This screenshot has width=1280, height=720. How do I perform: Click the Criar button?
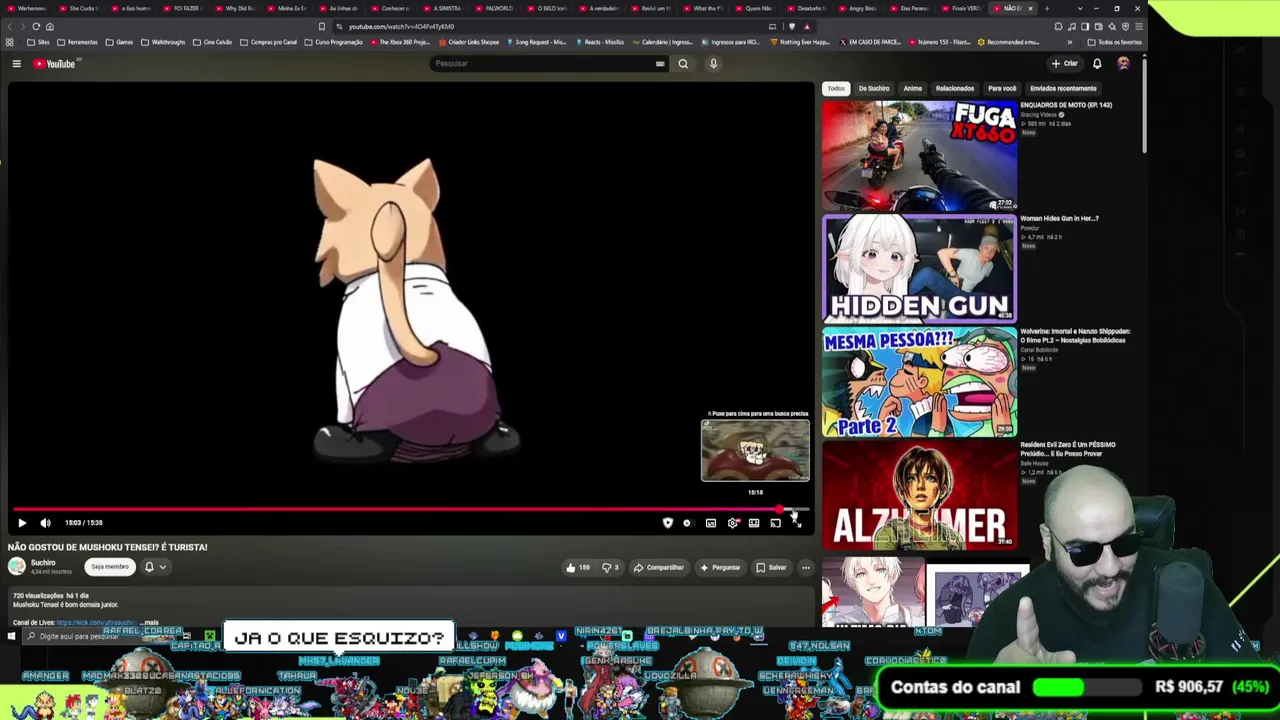[x=1065, y=64]
